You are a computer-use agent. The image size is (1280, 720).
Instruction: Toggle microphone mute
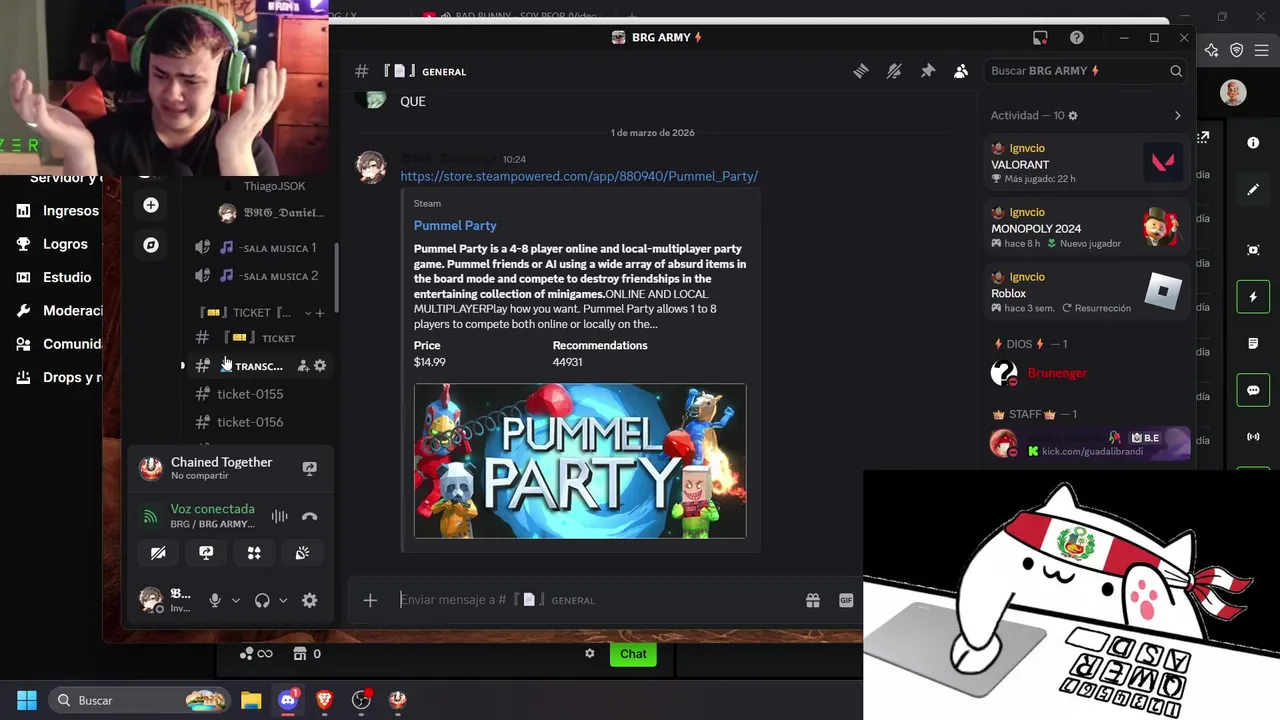(x=214, y=600)
